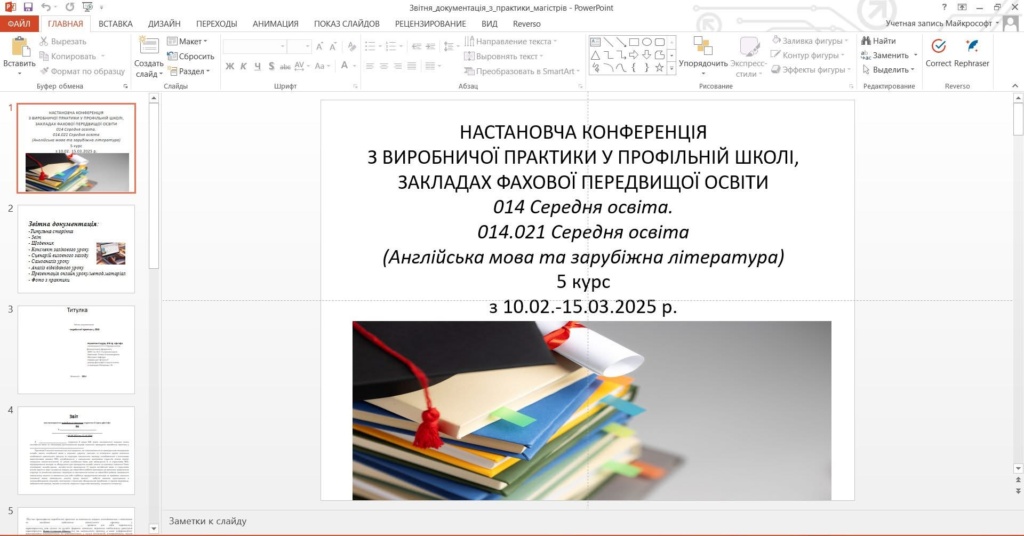1024x536 pixels.
Task: Select the triangle shape in shapes gallery
Action: [596, 55]
